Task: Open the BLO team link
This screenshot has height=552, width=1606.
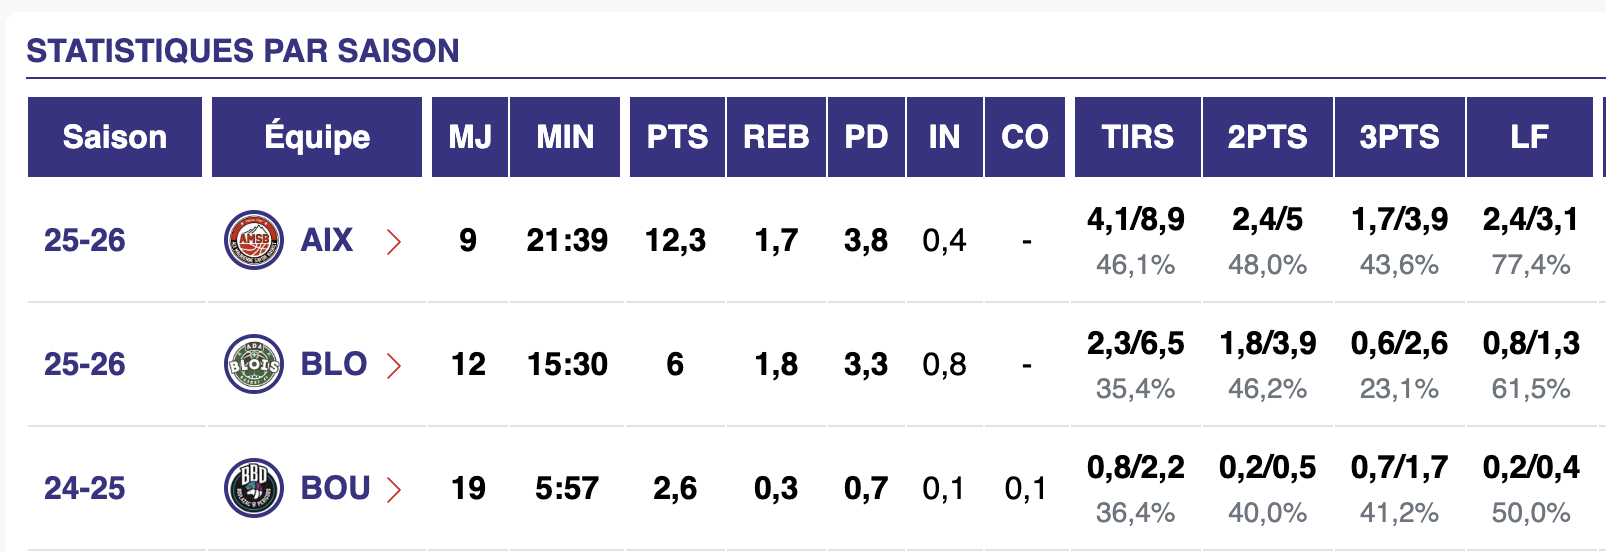Action: coord(334,364)
